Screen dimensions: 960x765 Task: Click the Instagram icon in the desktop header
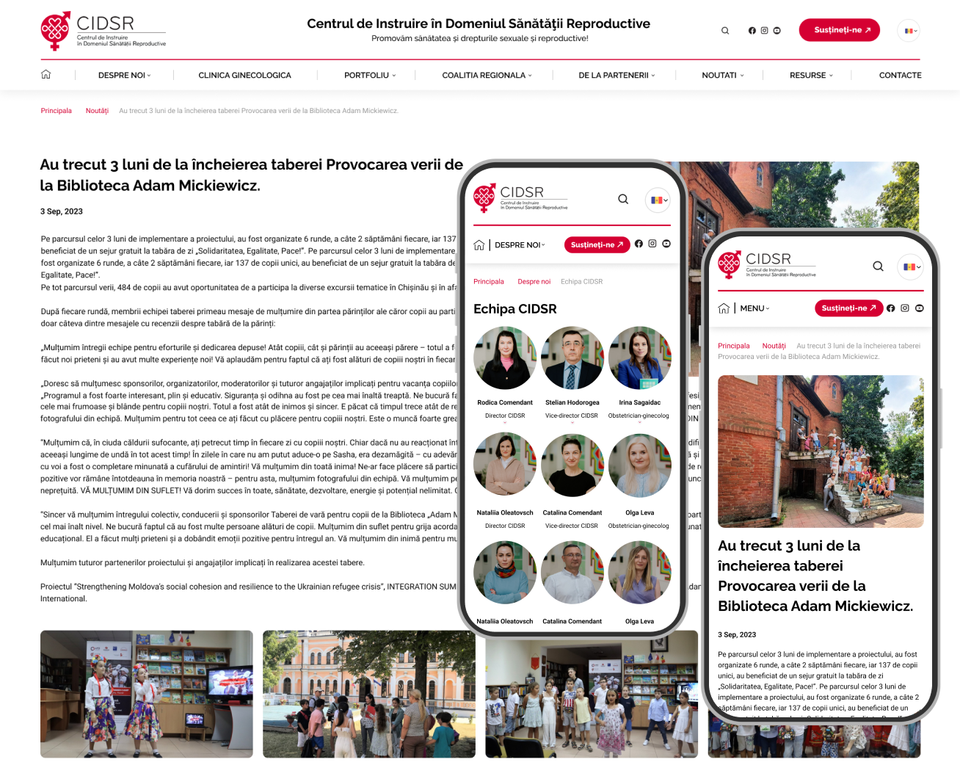[764, 31]
